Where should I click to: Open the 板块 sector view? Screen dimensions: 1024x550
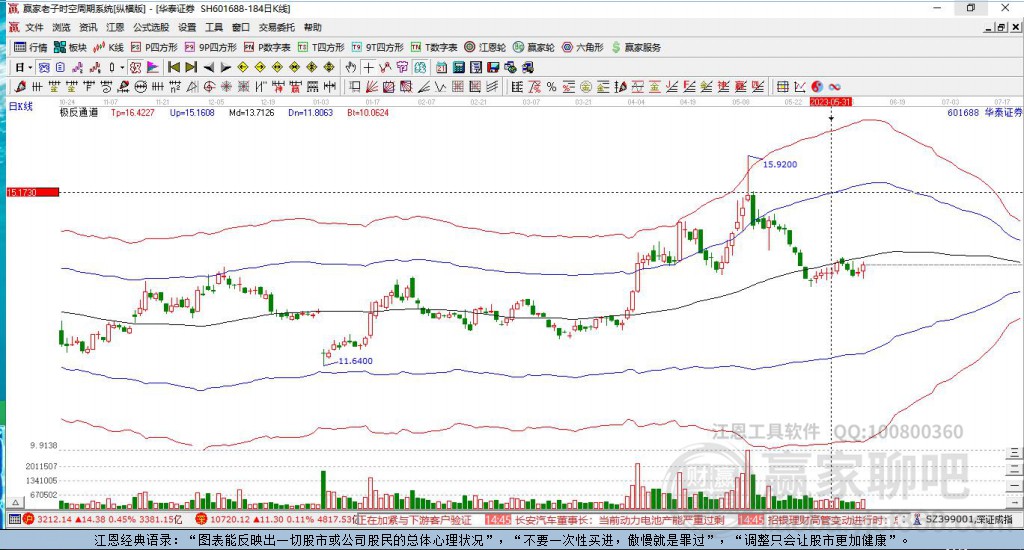pyautogui.click(x=70, y=47)
